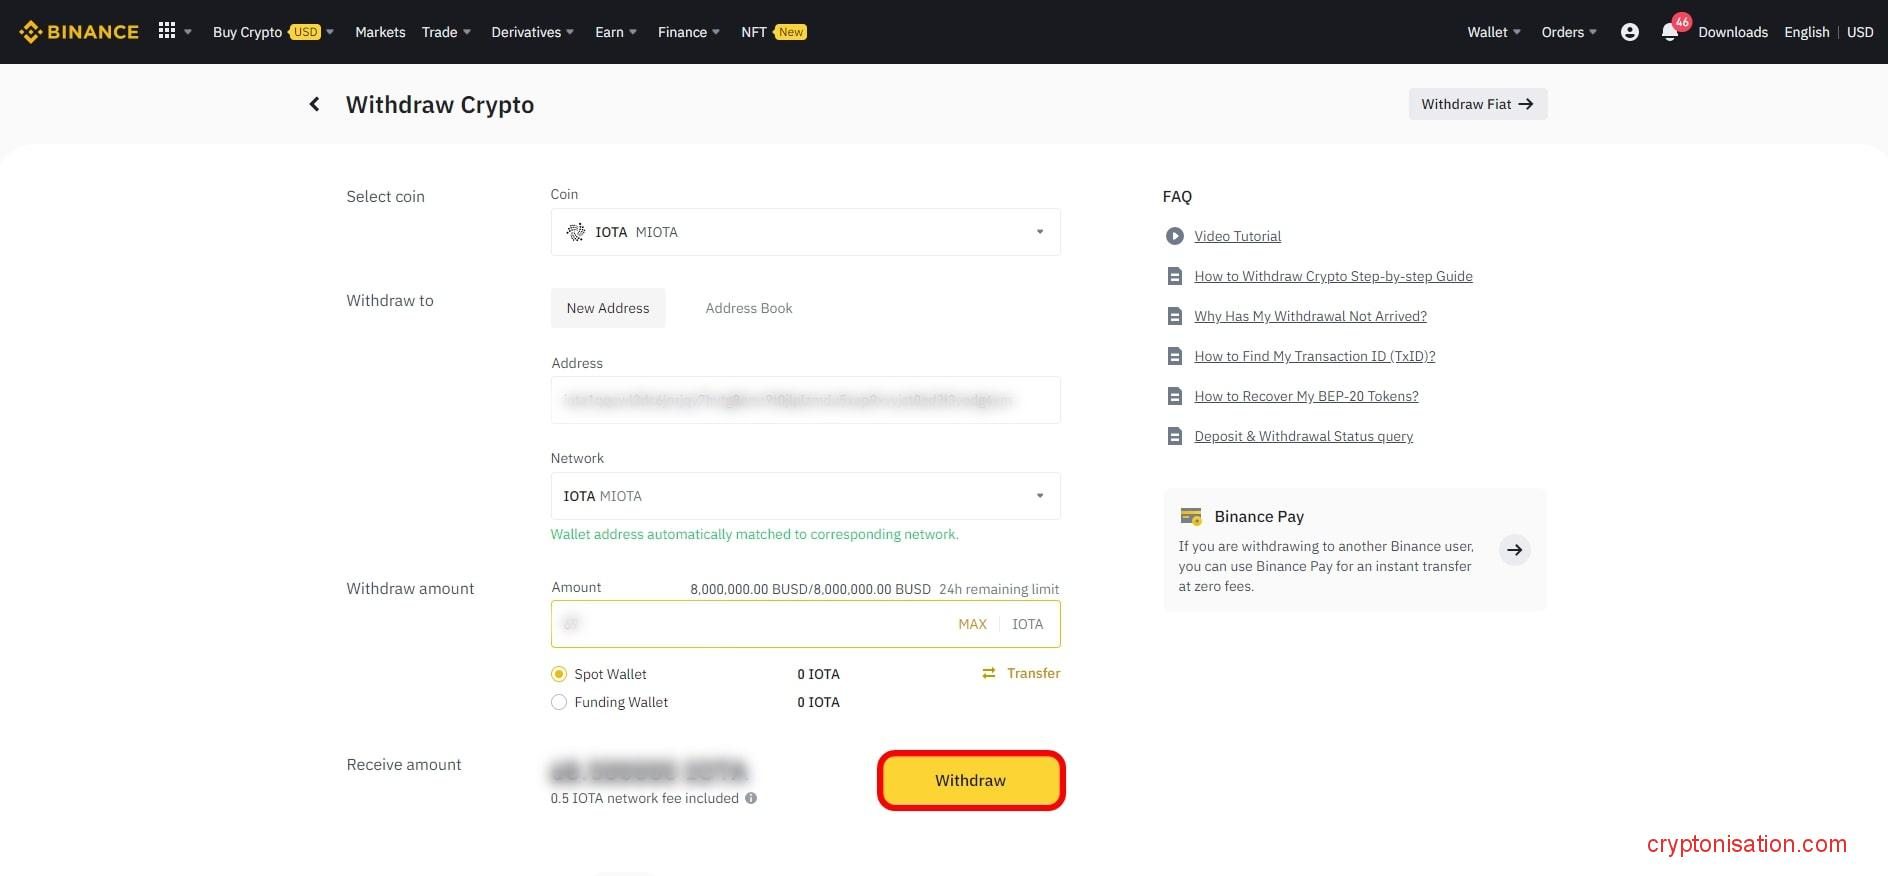Open the Trade dropdown menu
The image size is (1888, 876).
point(446,32)
